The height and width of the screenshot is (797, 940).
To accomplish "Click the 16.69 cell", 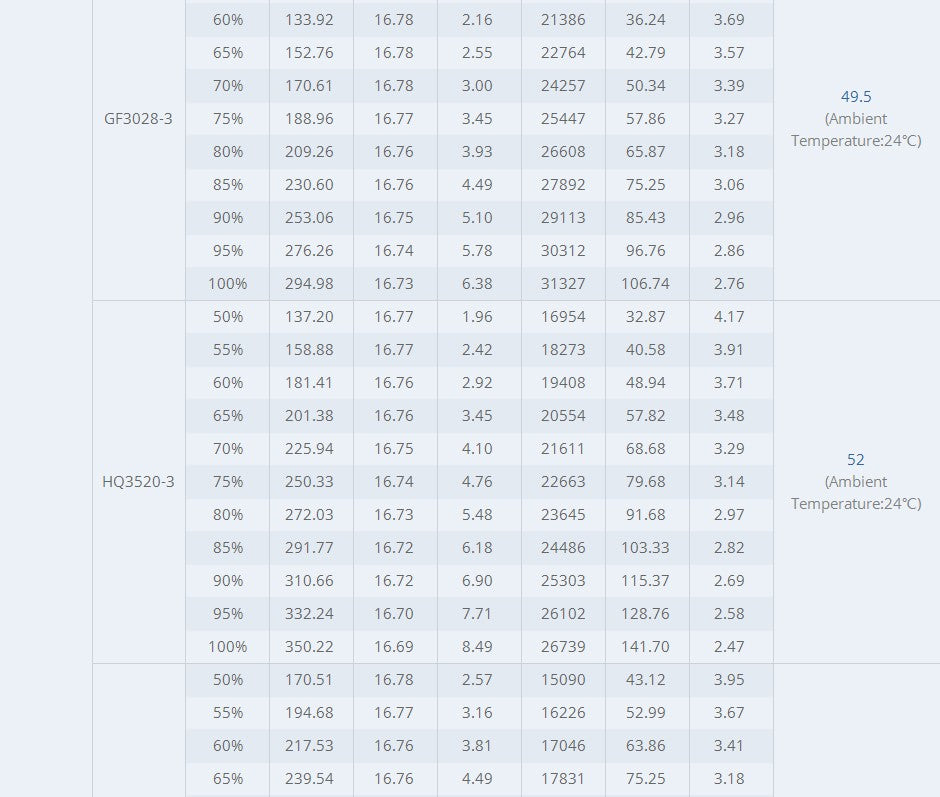I will coord(394,647).
